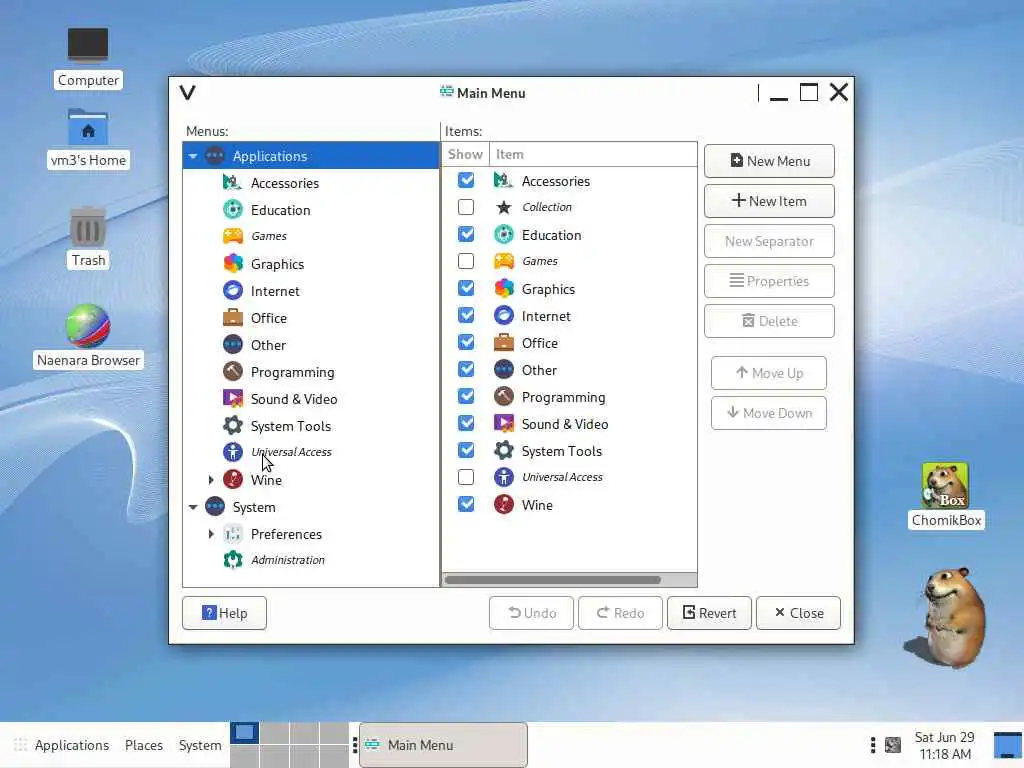This screenshot has width=1024, height=768.
Task: Open the ChomikBox desktop icon
Action: (x=945, y=485)
